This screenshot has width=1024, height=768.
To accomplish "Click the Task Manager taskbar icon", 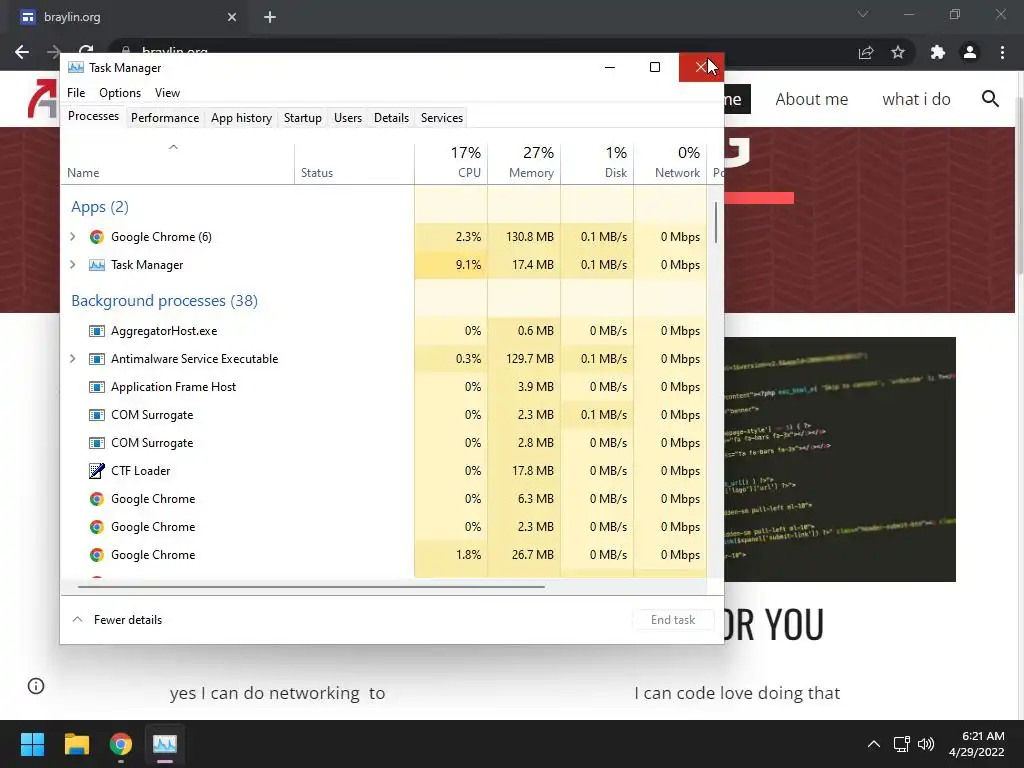I will coord(165,744).
